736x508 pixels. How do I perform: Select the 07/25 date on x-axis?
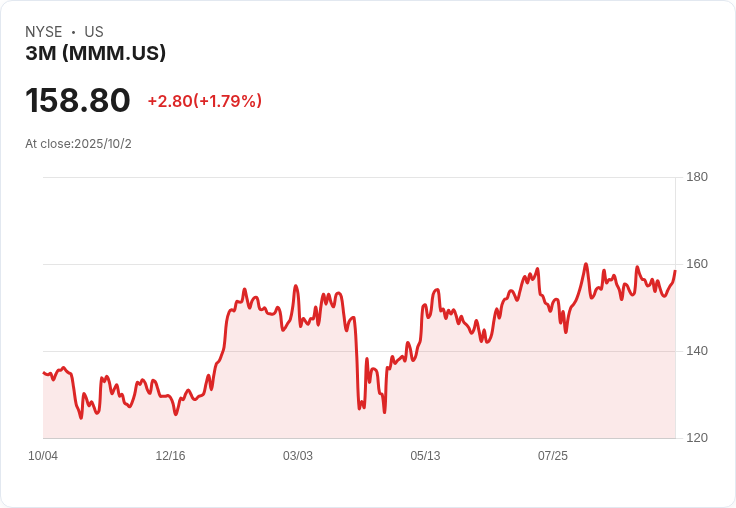(553, 456)
